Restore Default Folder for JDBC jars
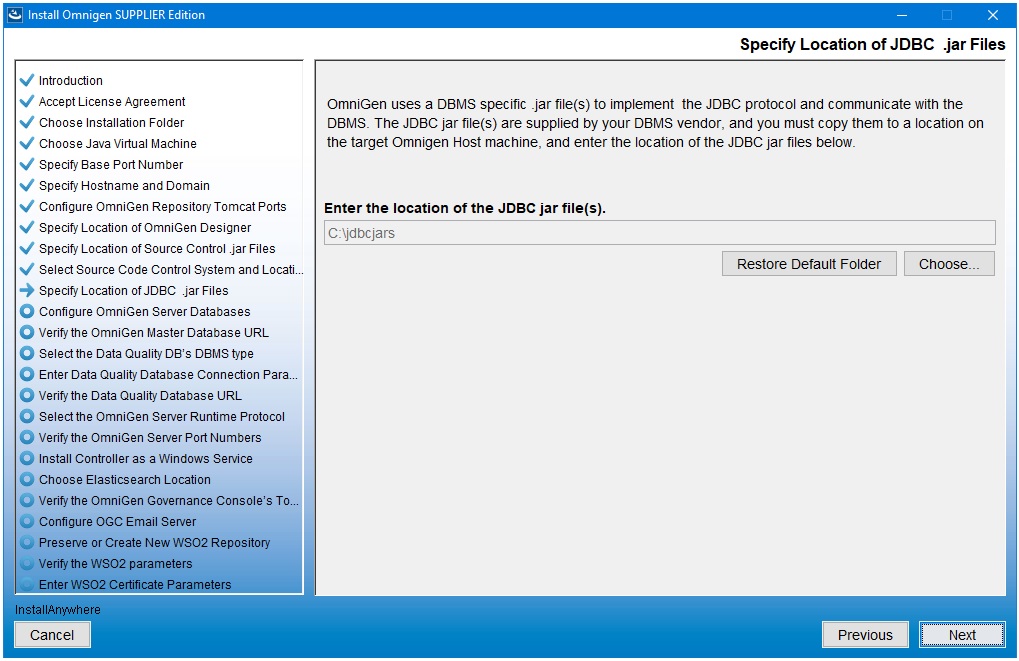Screen dimensions: 1019x661 [x=809, y=264]
